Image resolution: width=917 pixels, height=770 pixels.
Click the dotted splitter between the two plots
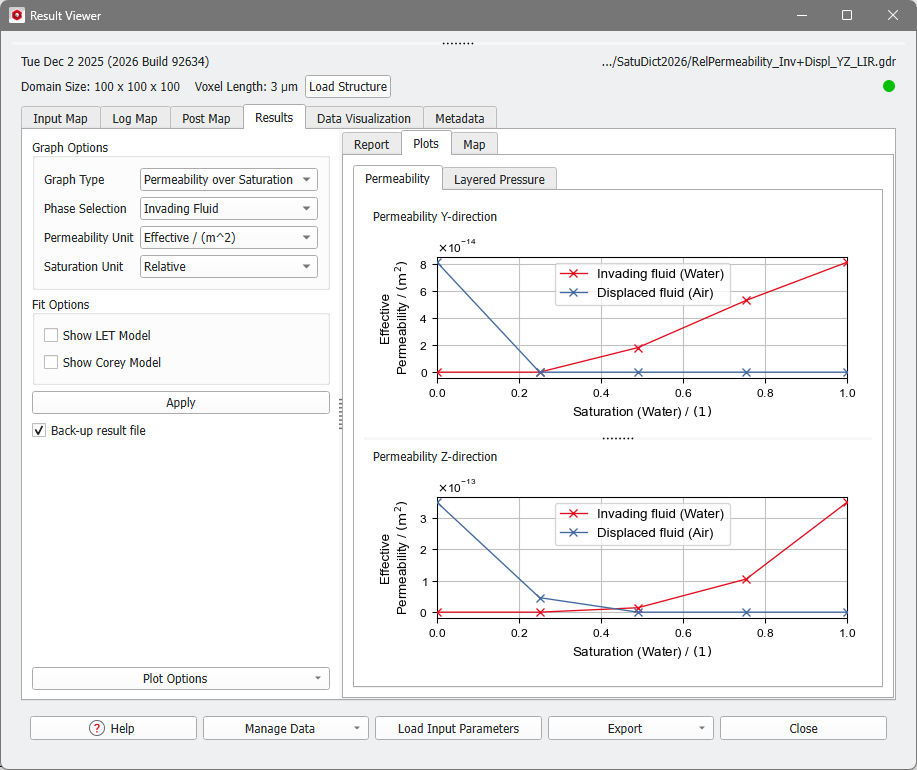point(618,437)
